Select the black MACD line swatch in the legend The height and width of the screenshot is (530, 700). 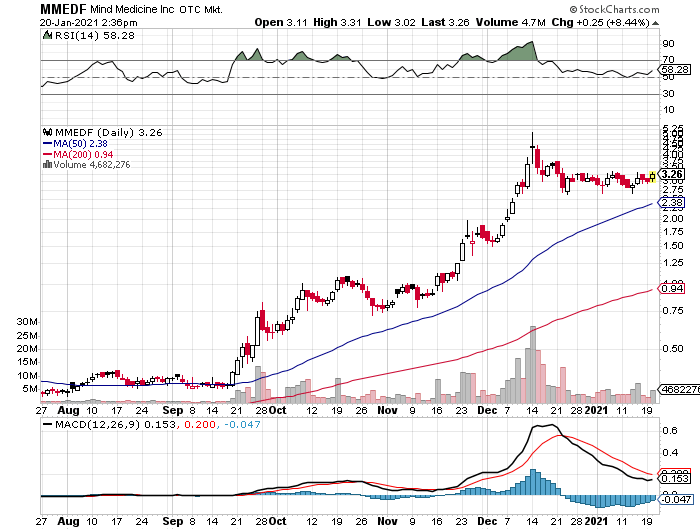click(x=47, y=424)
